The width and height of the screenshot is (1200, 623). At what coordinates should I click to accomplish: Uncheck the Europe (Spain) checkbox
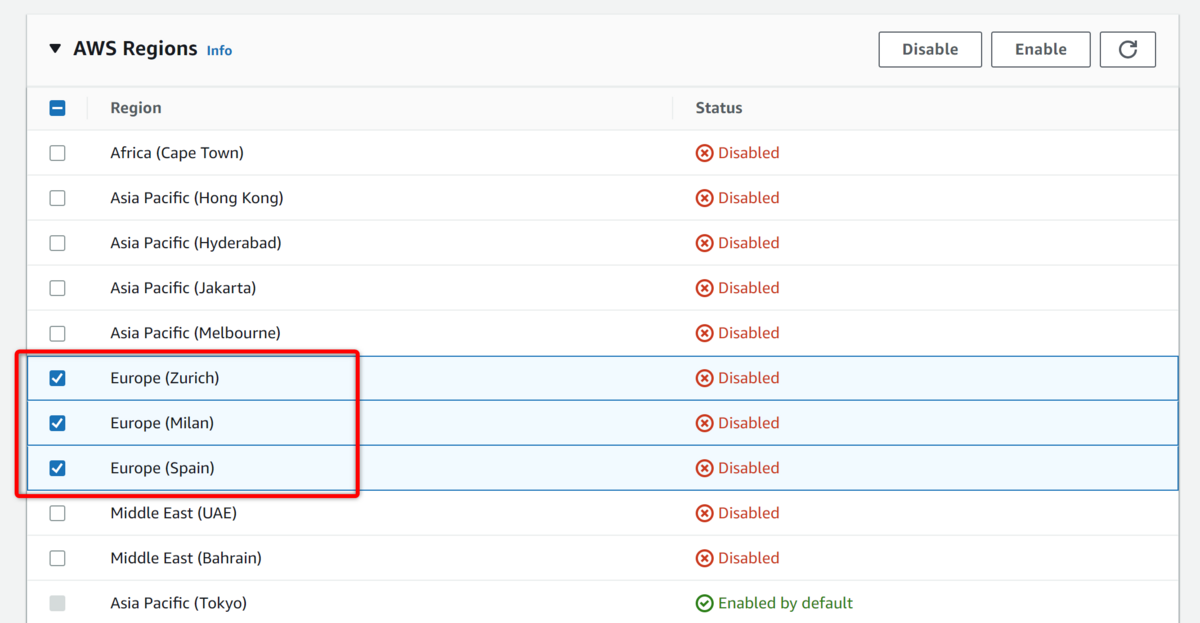(57, 468)
